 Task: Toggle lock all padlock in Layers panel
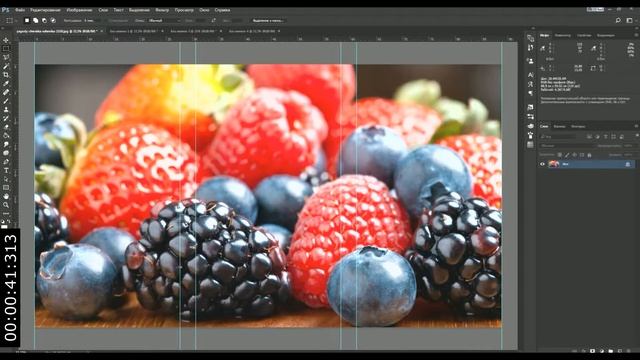589,155
